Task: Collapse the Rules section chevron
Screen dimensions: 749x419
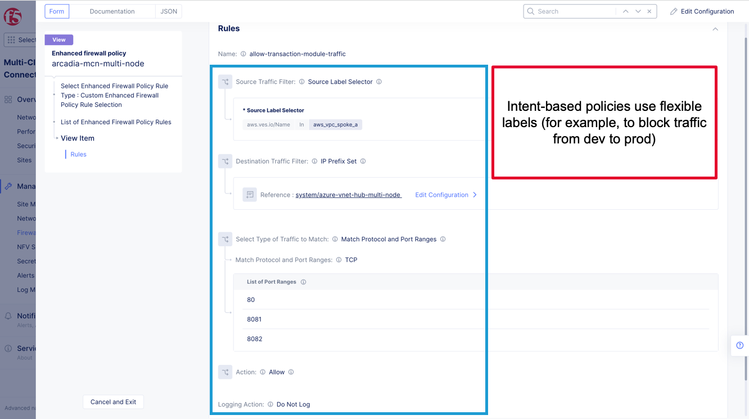Action: pyautogui.click(x=715, y=29)
